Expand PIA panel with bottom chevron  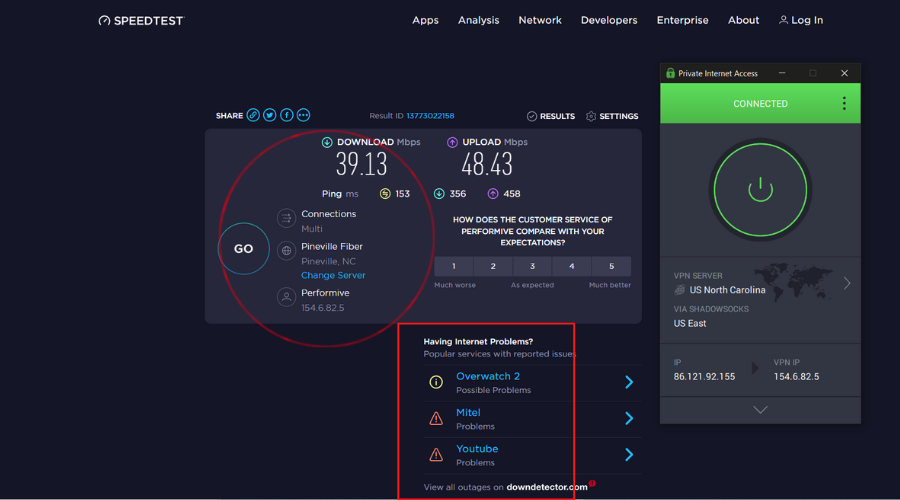(x=761, y=410)
